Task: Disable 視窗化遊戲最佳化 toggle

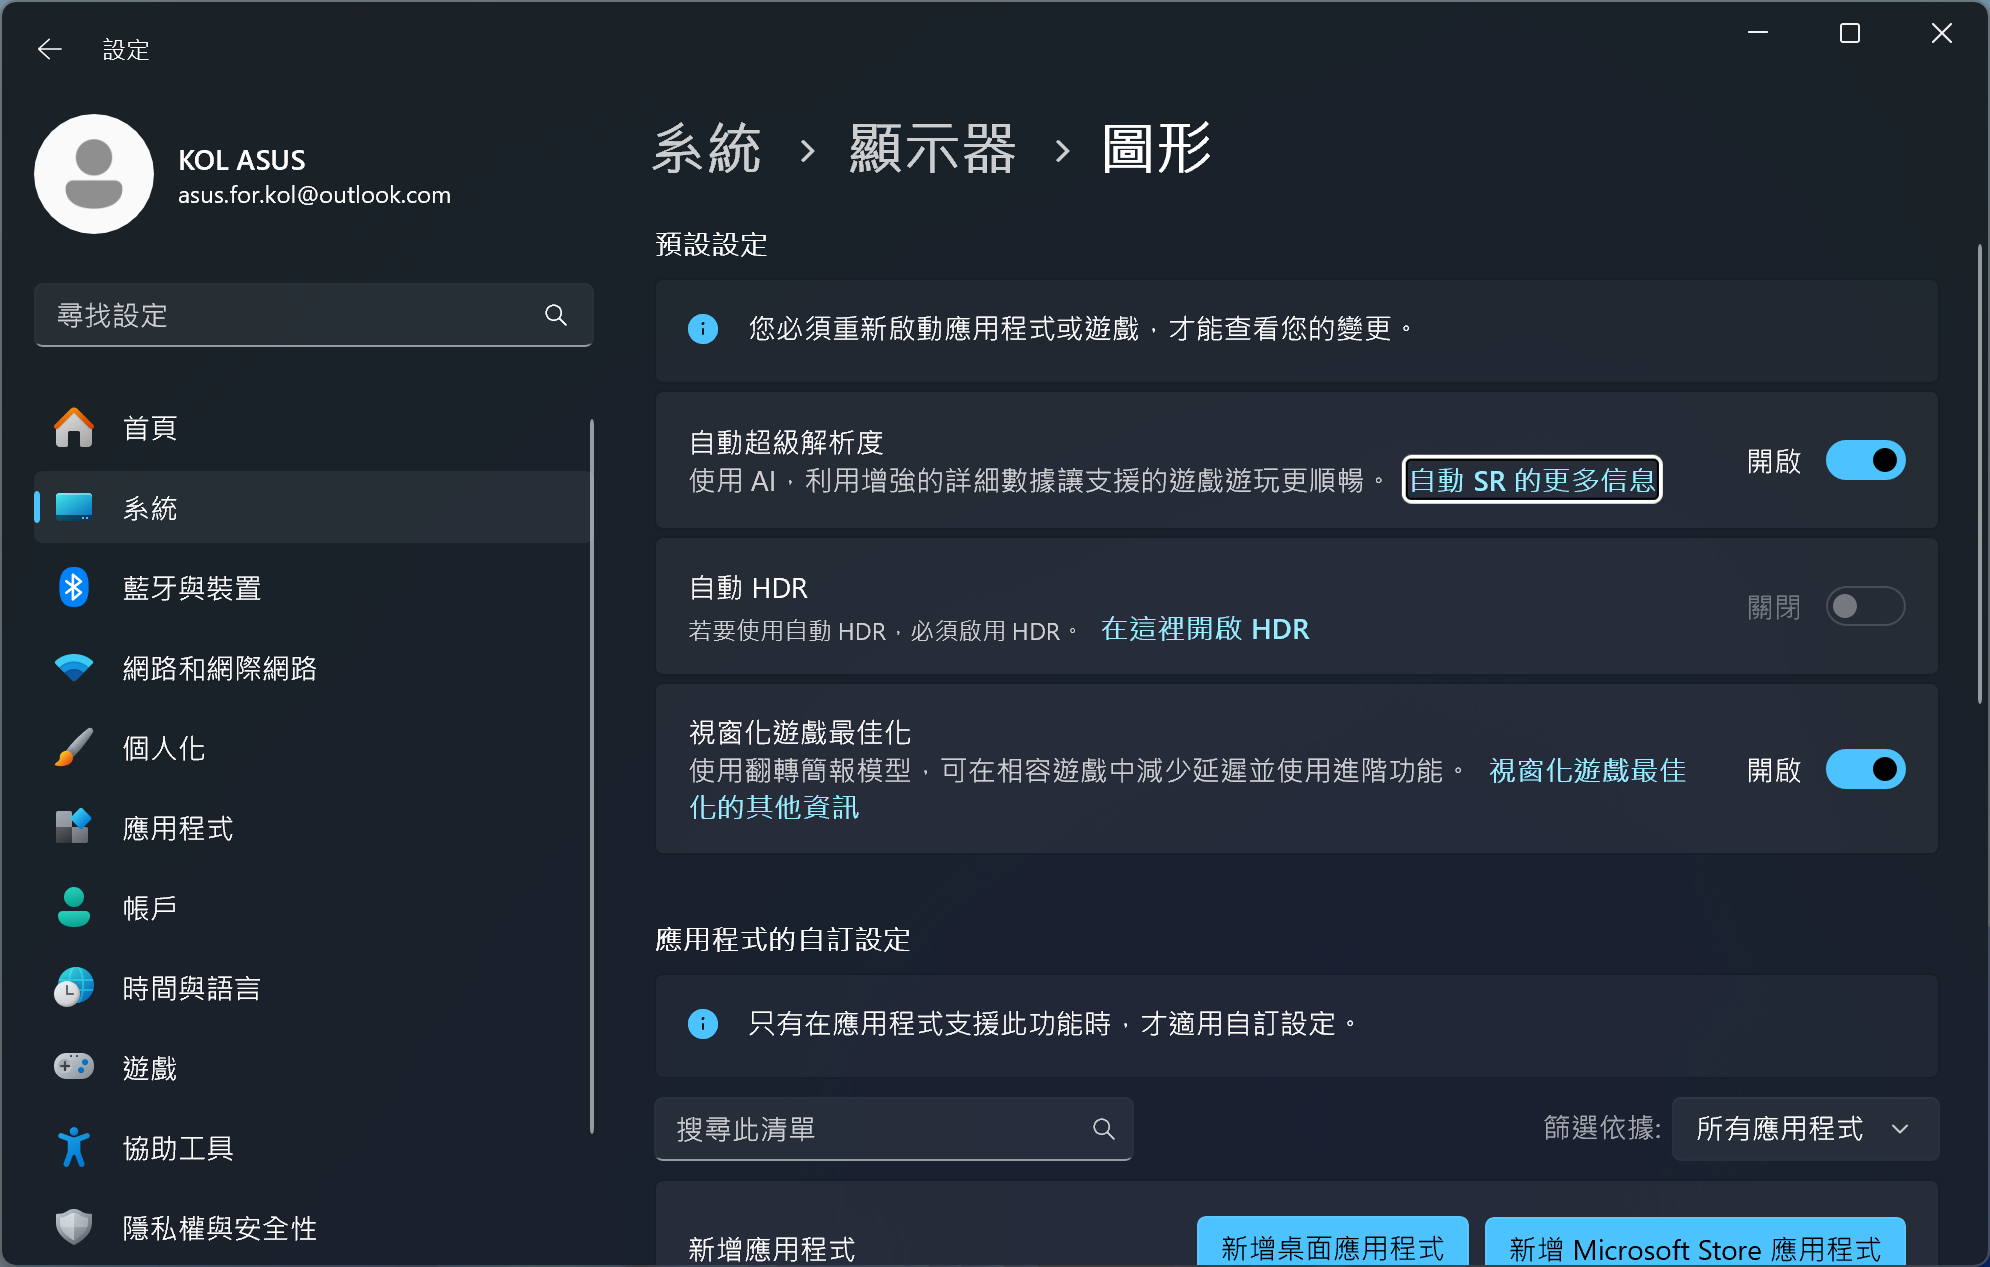Action: 1865,769
